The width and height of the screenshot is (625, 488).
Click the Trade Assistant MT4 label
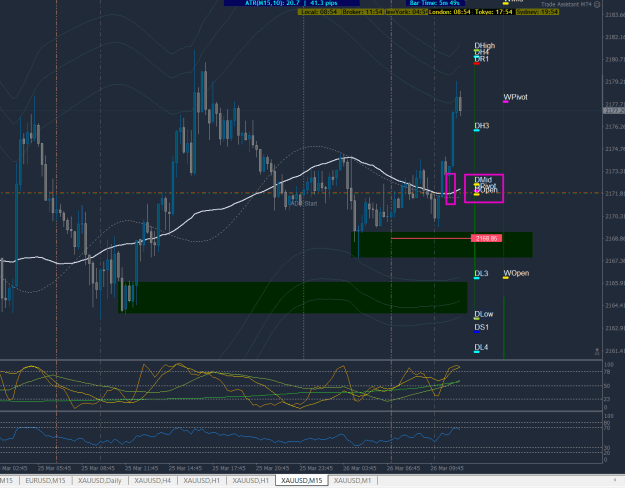pyautogui.click(x=566, y=4)
